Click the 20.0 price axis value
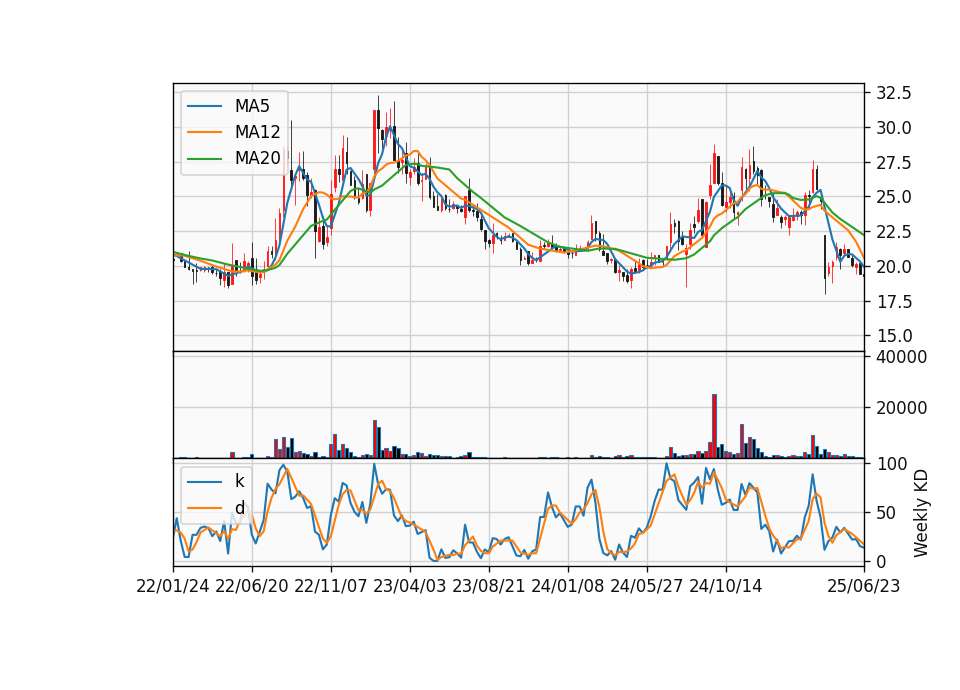Screen dimensions: 960x690 coord(894,267)
